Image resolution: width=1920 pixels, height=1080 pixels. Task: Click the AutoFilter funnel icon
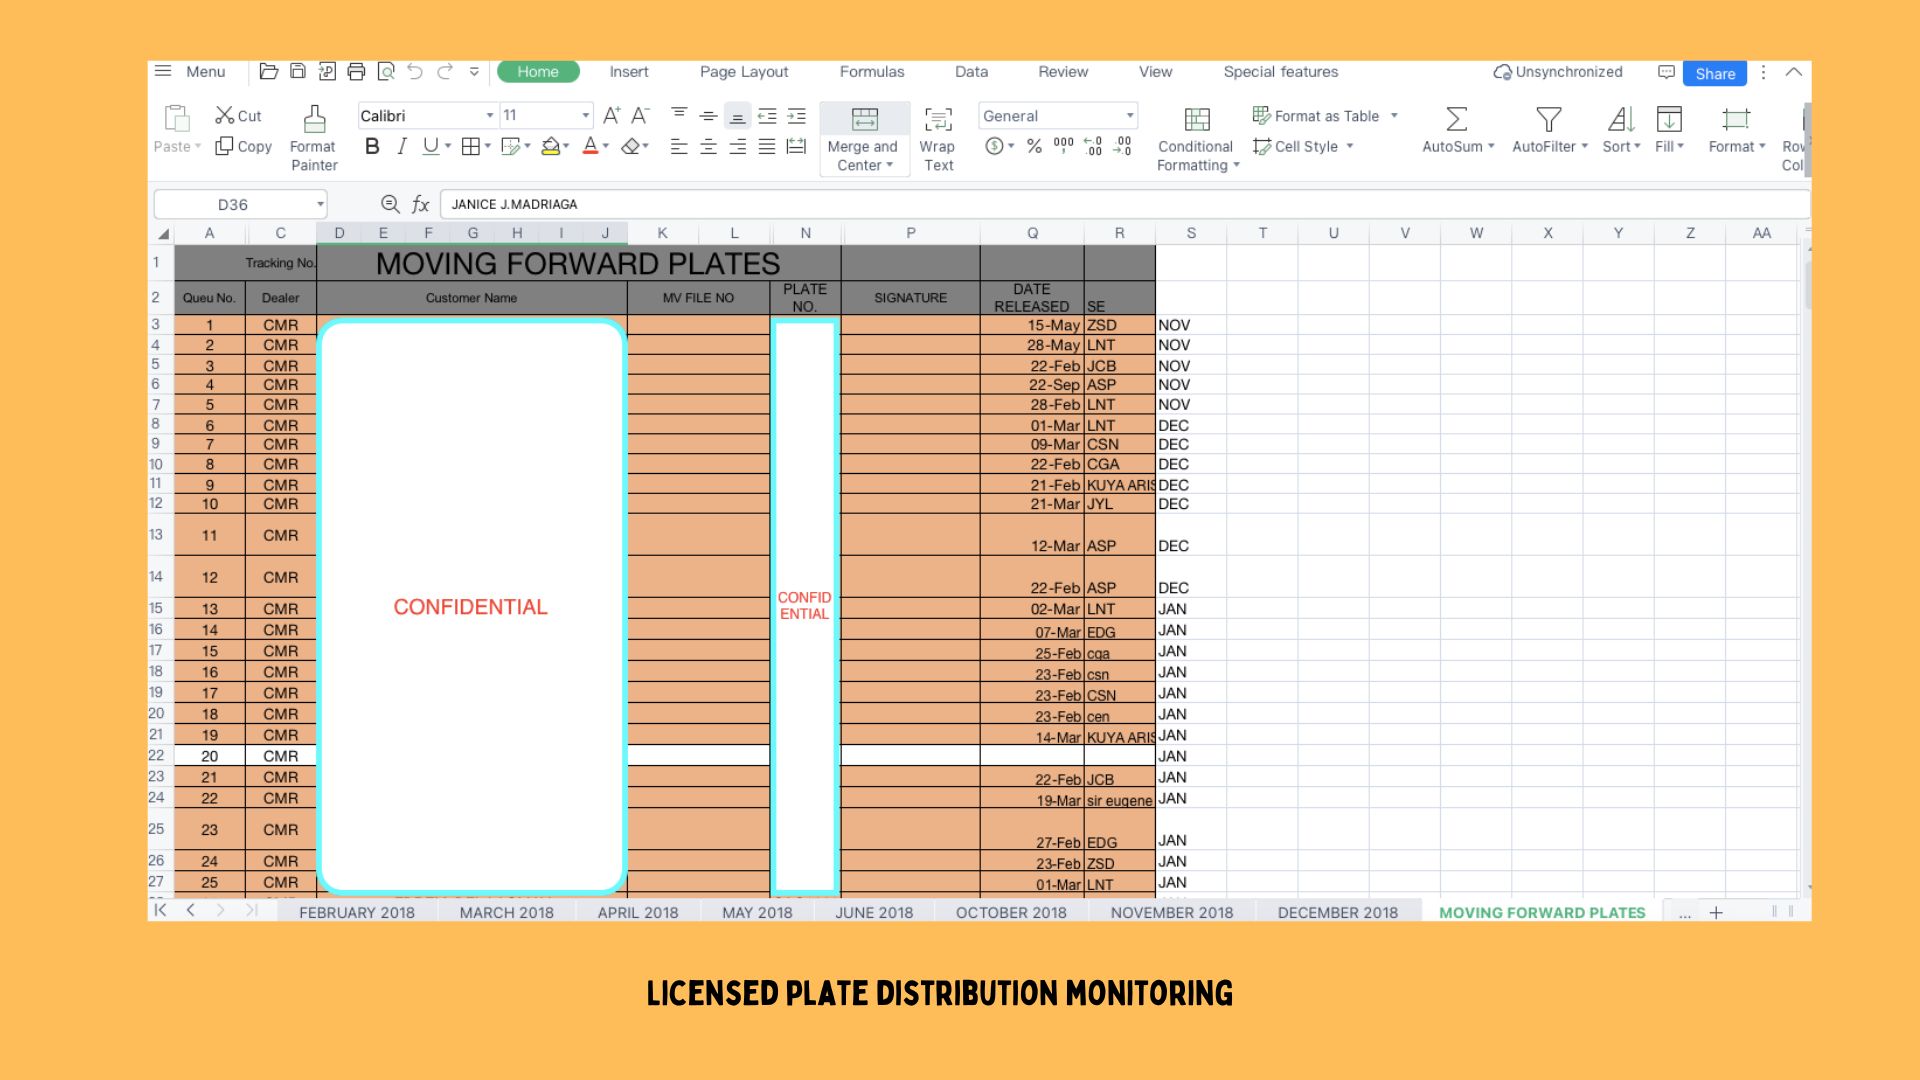1548,119
